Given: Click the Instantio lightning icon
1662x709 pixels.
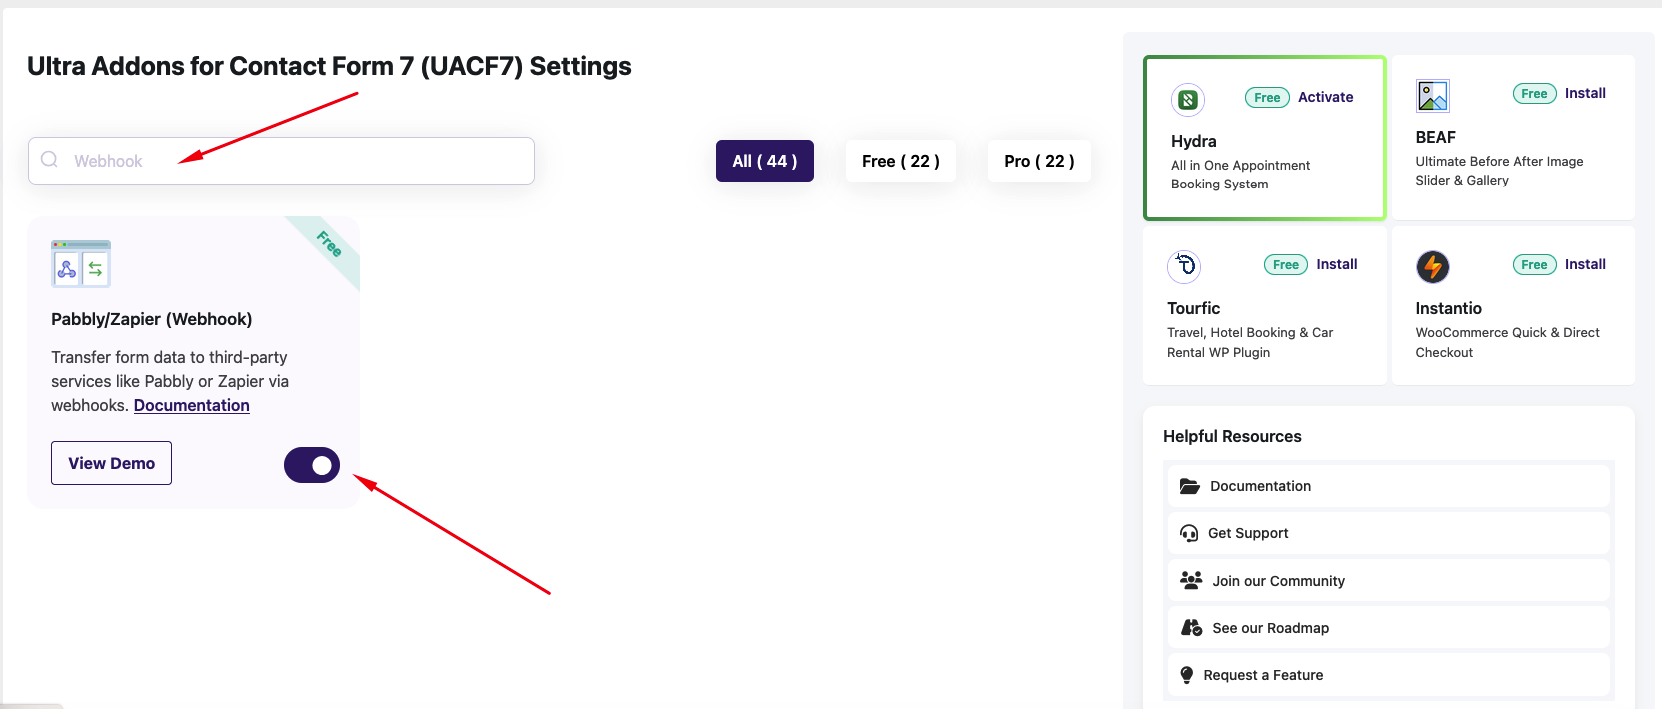Looking at the screenshot, I should (x=1433, y=266).
